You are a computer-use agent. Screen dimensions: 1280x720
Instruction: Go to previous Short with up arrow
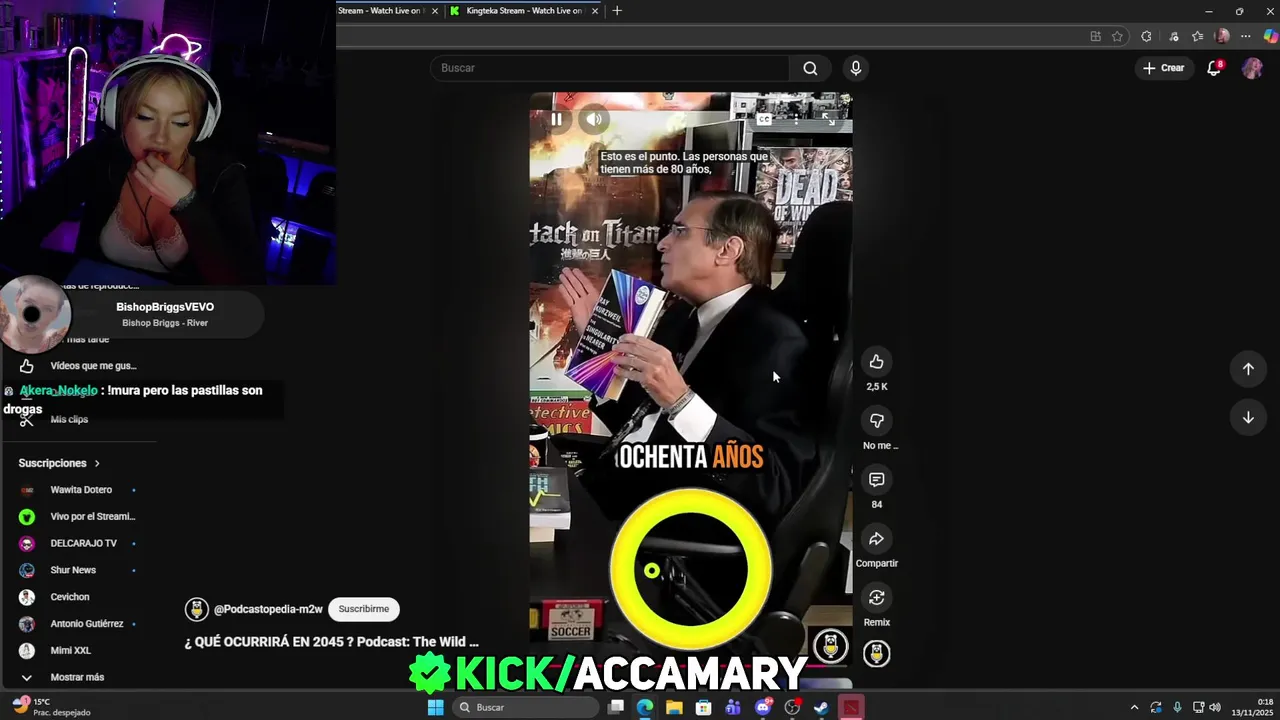pyautogui.click(x=1248, y=368)
